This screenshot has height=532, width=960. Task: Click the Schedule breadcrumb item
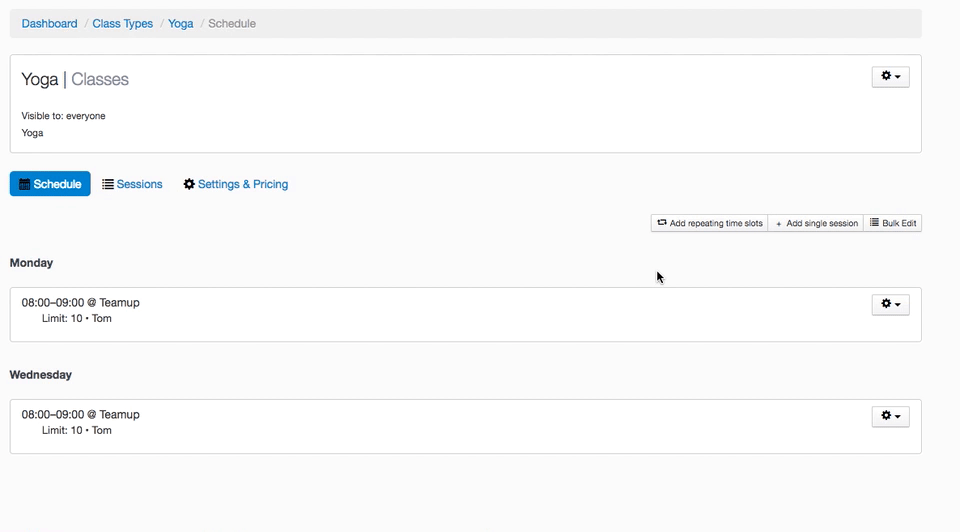click(x=232, y=24)
